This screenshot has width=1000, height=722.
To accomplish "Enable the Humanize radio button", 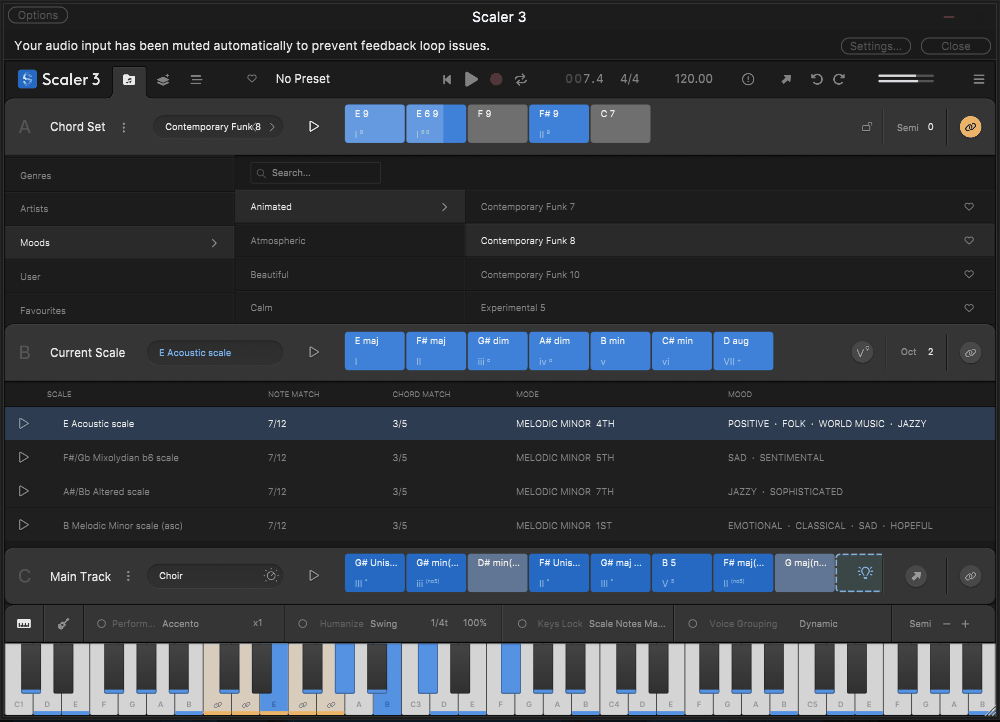I will [x=303, y=624].
